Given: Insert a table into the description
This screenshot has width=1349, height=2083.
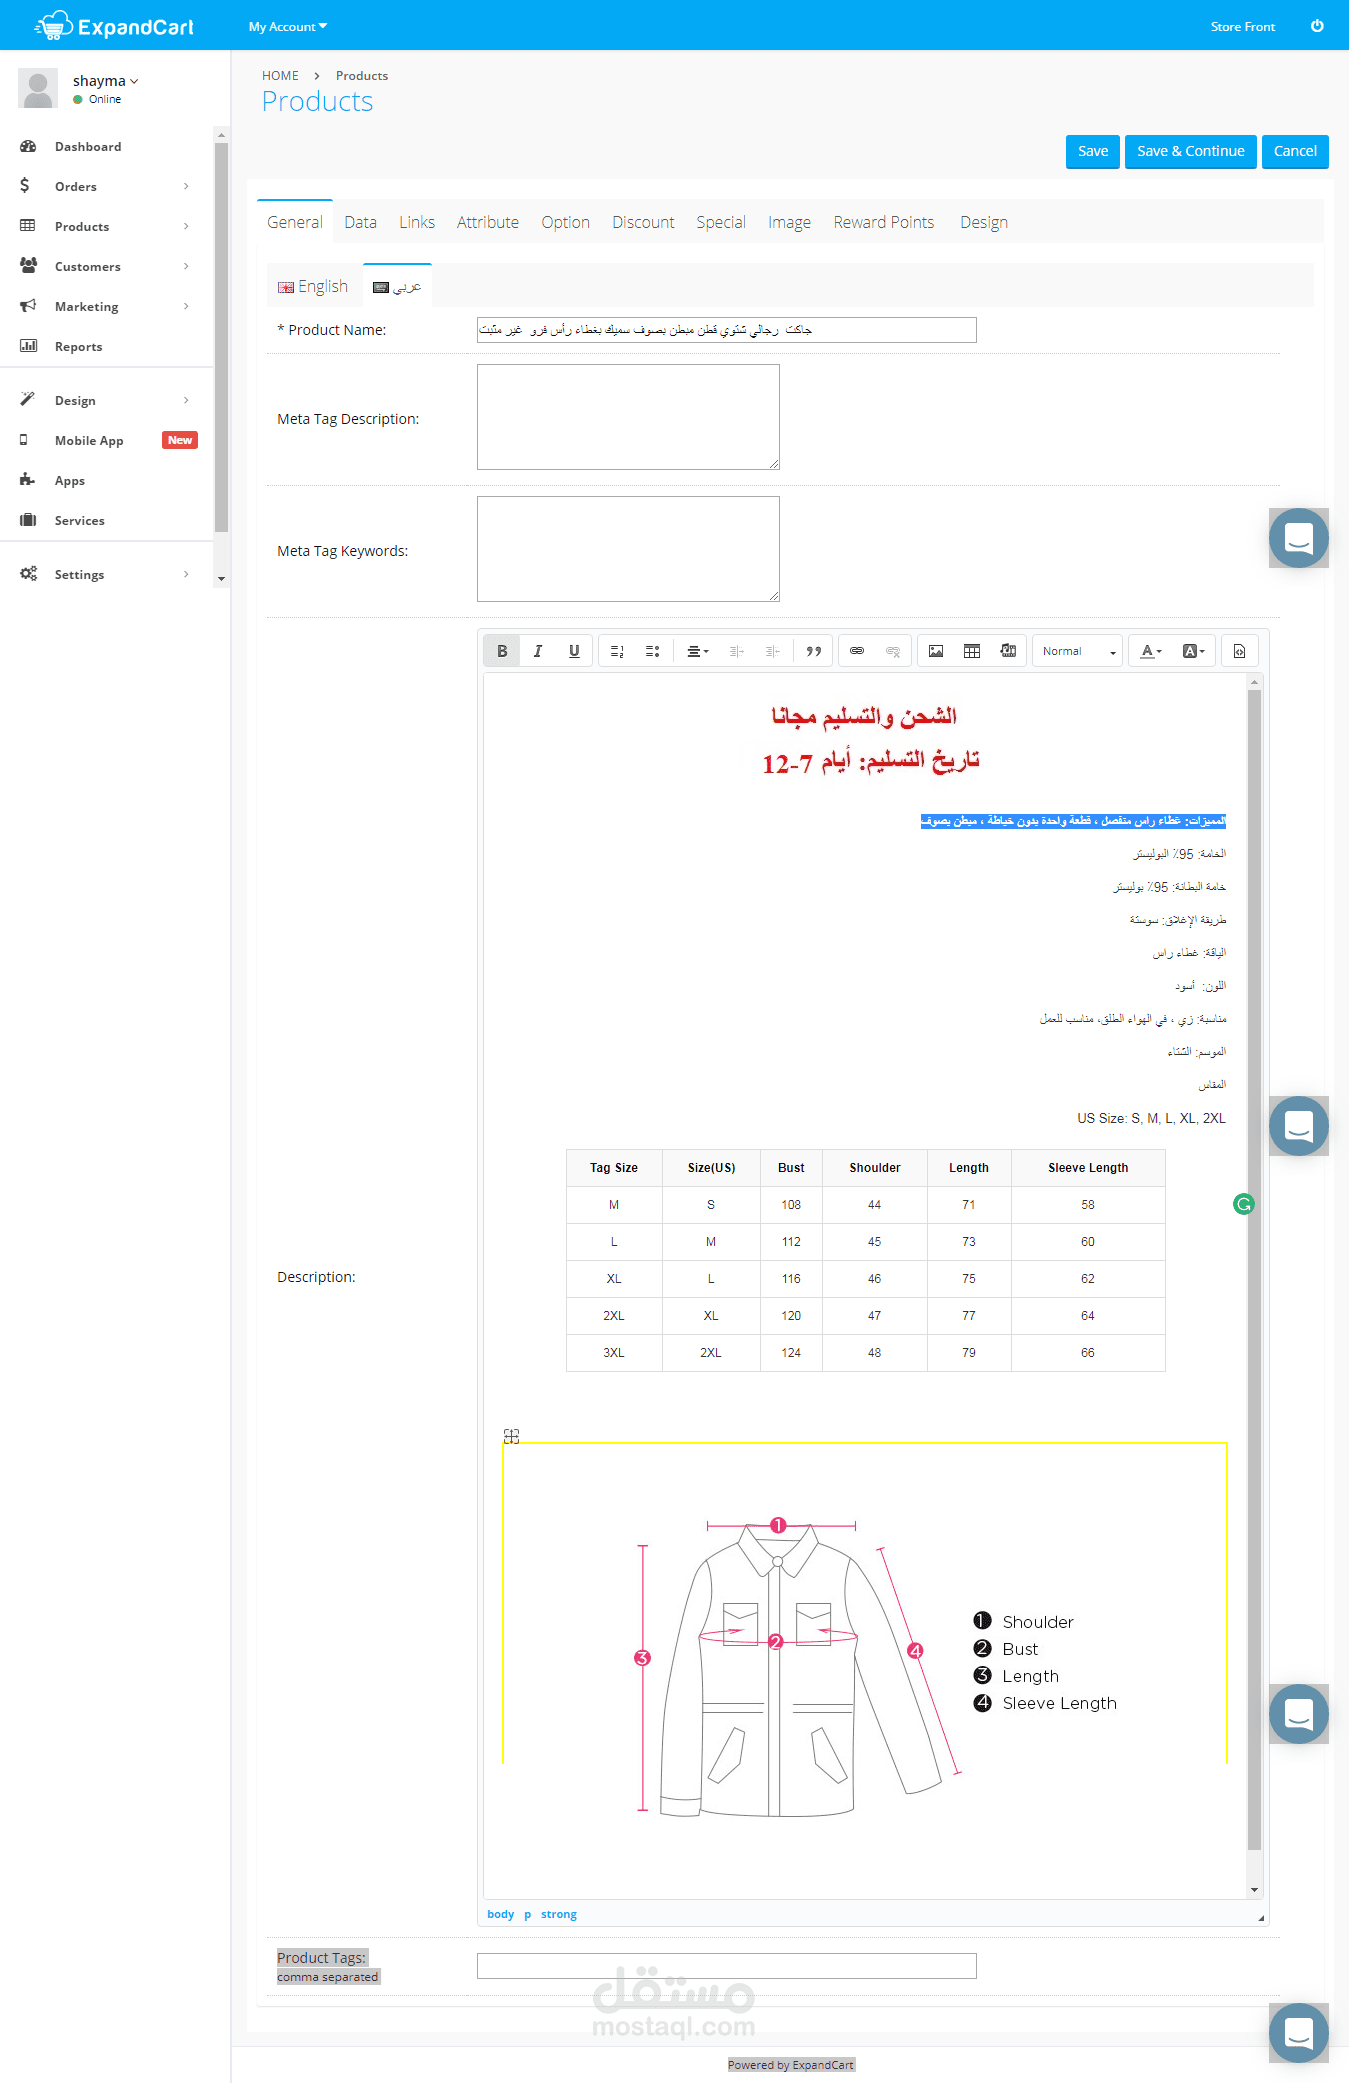Looking at the screenshot, I should [972, 651].
